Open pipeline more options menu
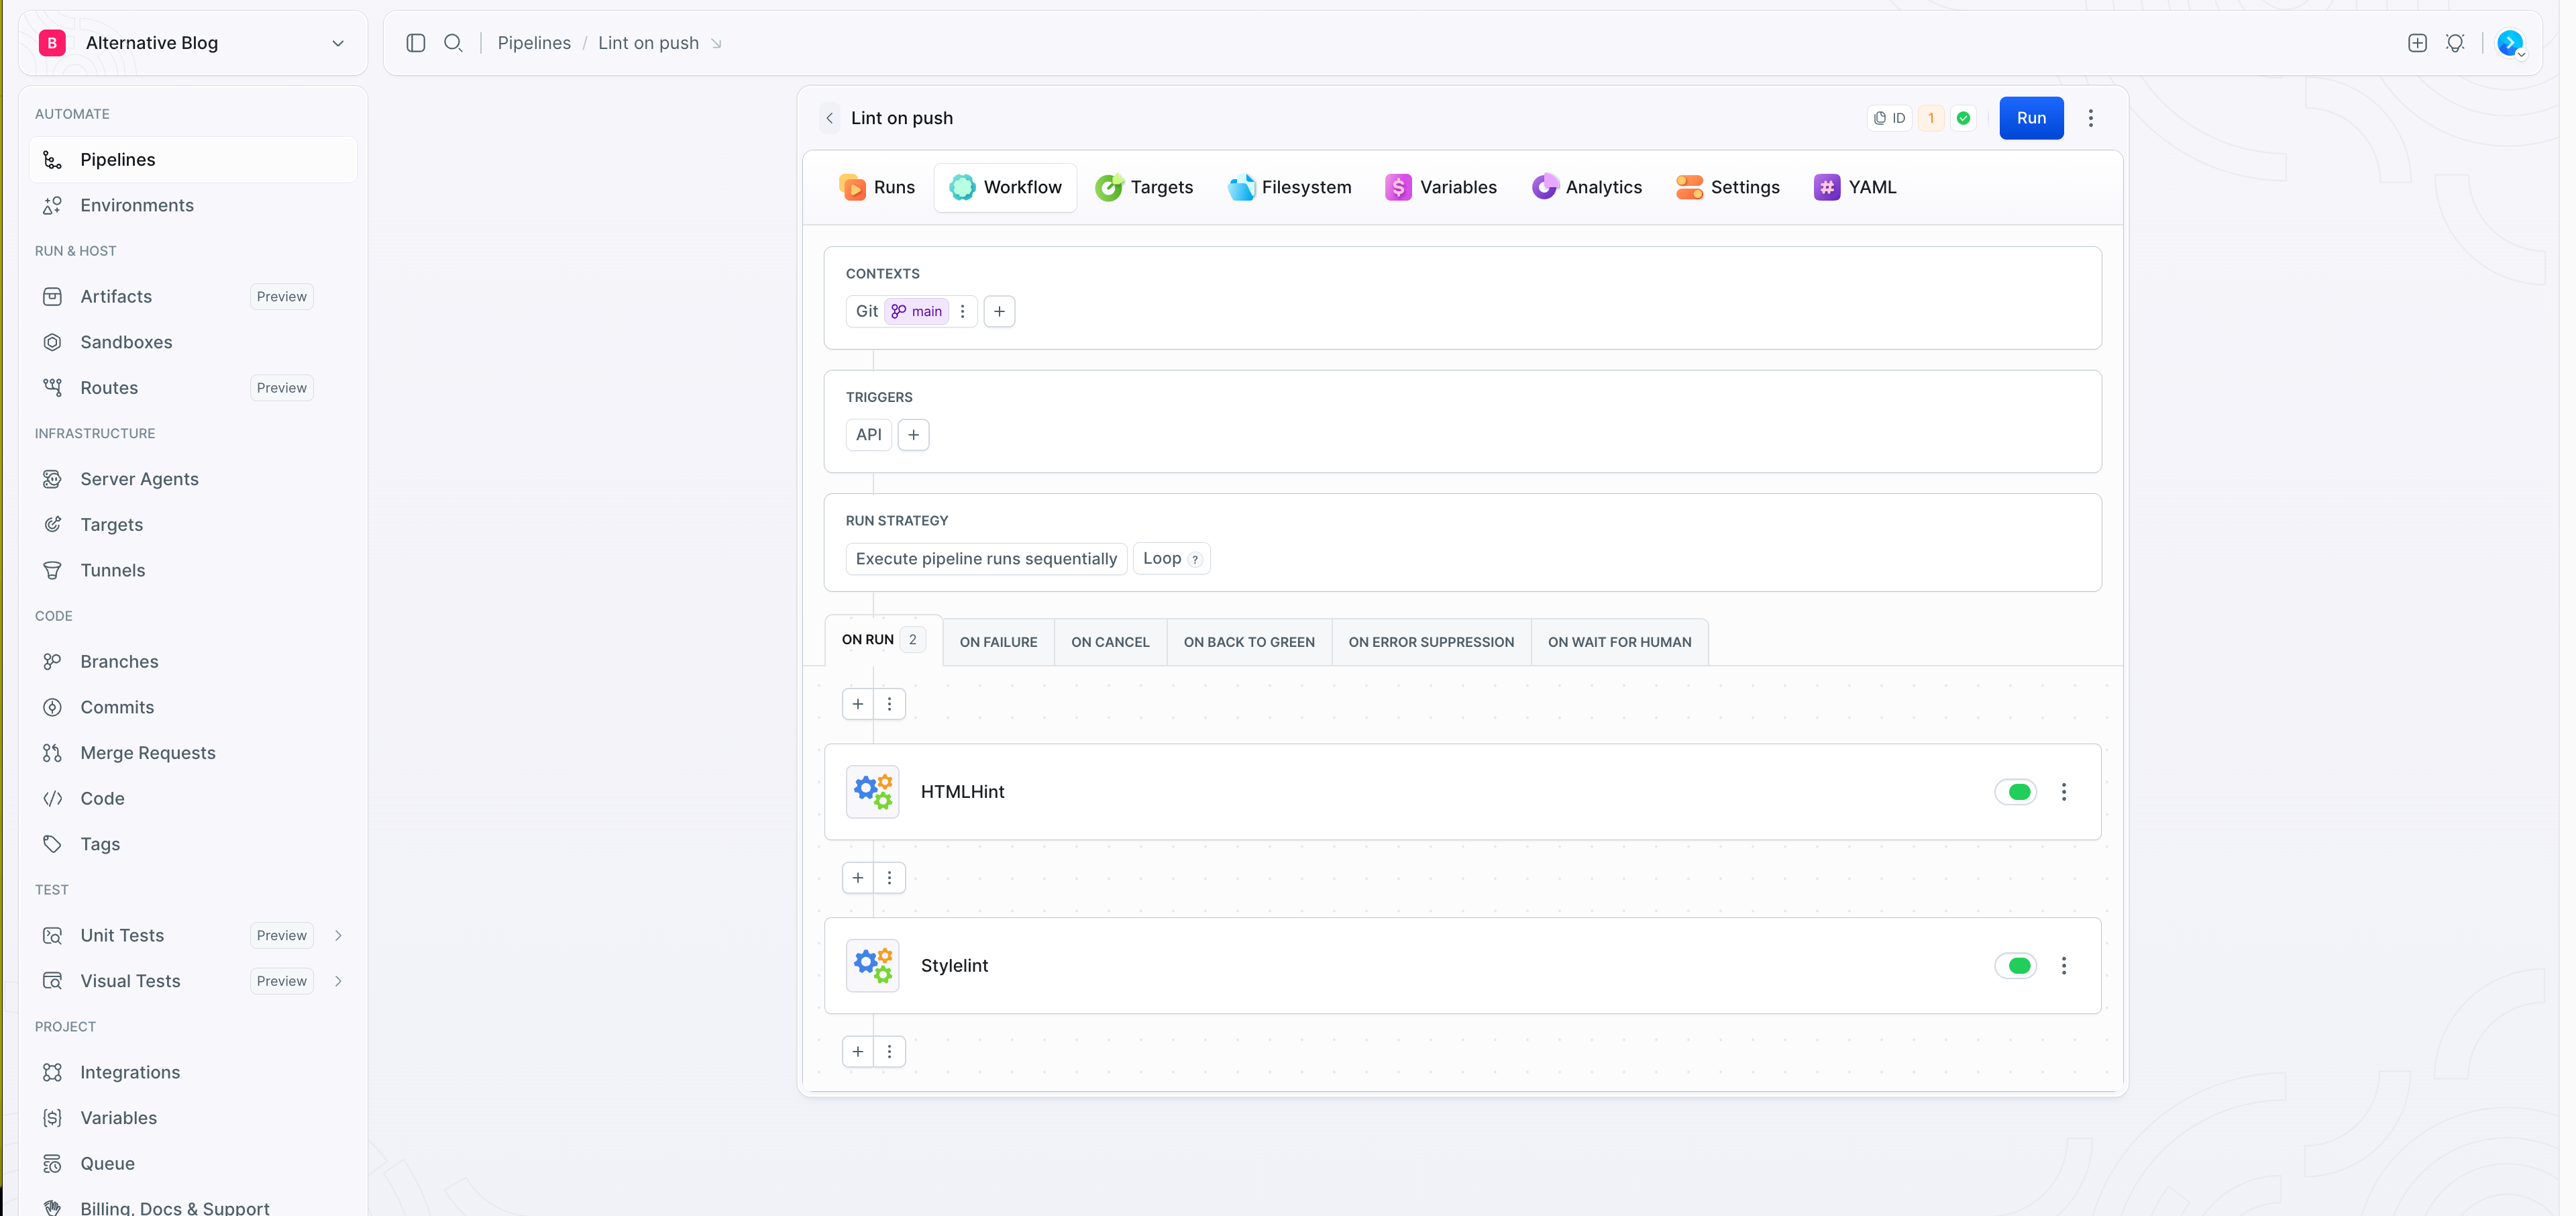This screenshot has width=2576, height=1216. click(2090, 118)
